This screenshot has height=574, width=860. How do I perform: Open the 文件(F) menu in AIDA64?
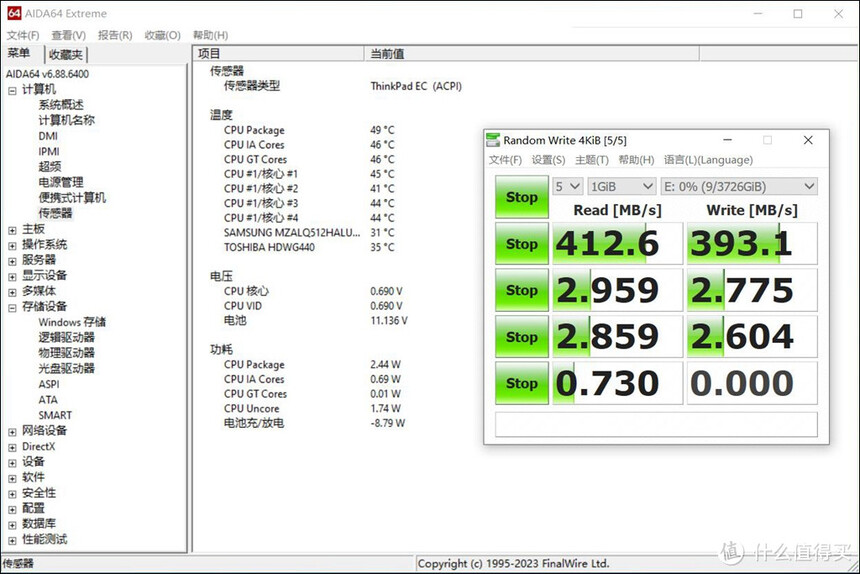pos(23,35)
